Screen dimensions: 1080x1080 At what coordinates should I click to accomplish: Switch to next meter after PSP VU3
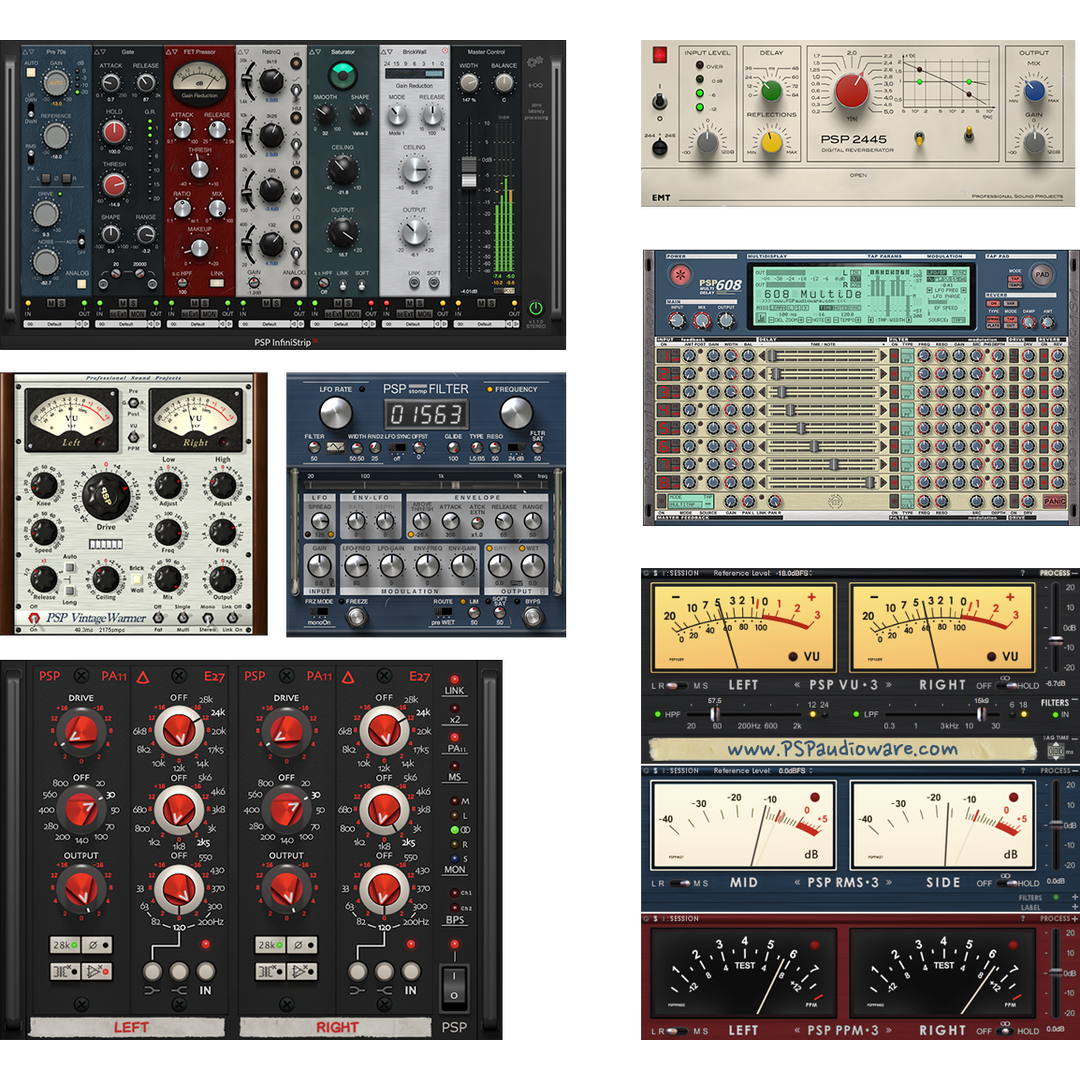pos(889,685)
